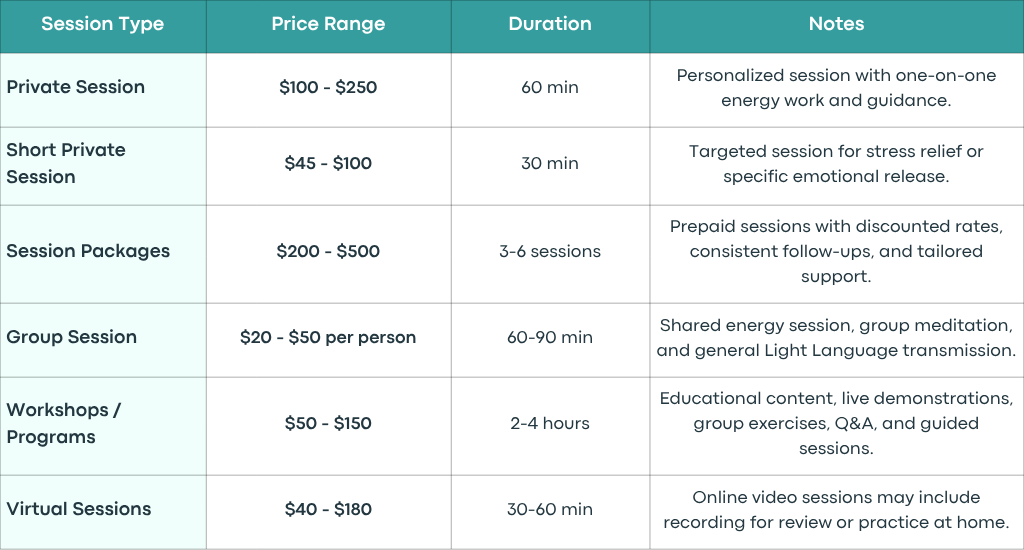Click the Session Type column header
The height and width of the screenshot is (550, 1024).
[x=103, y=24]
